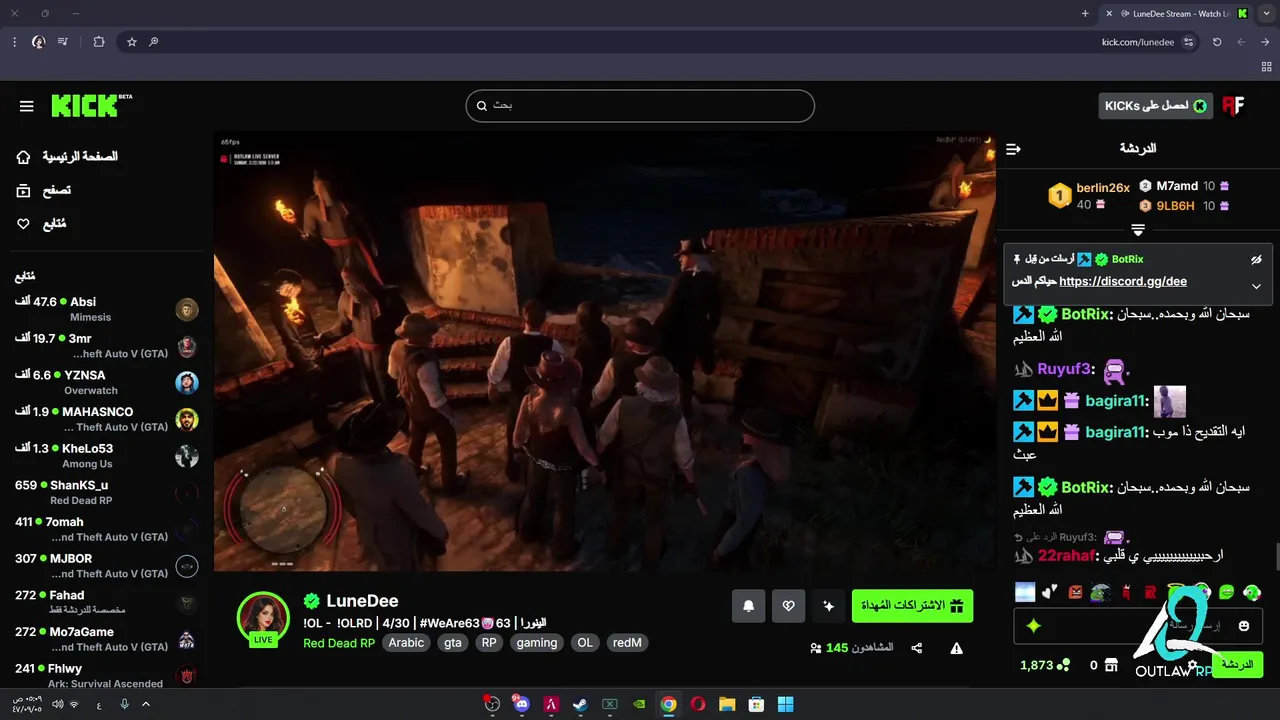Insert the Pepe umbrella emote

(x=1100, y=592)
